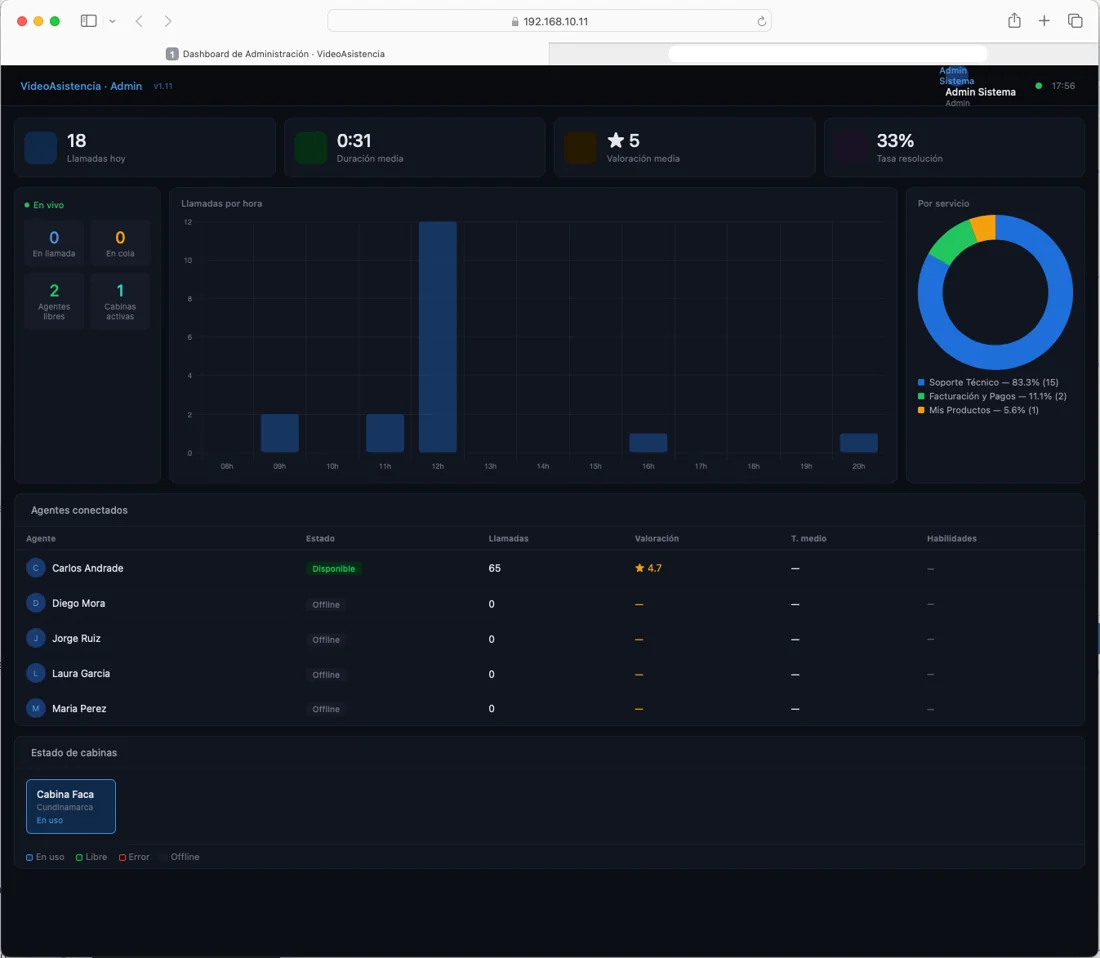The width and height of the screenshot is (1100, 958).
Task: Click the Libre legend marker
Action: pyautogui.click(x=79, y=858)
